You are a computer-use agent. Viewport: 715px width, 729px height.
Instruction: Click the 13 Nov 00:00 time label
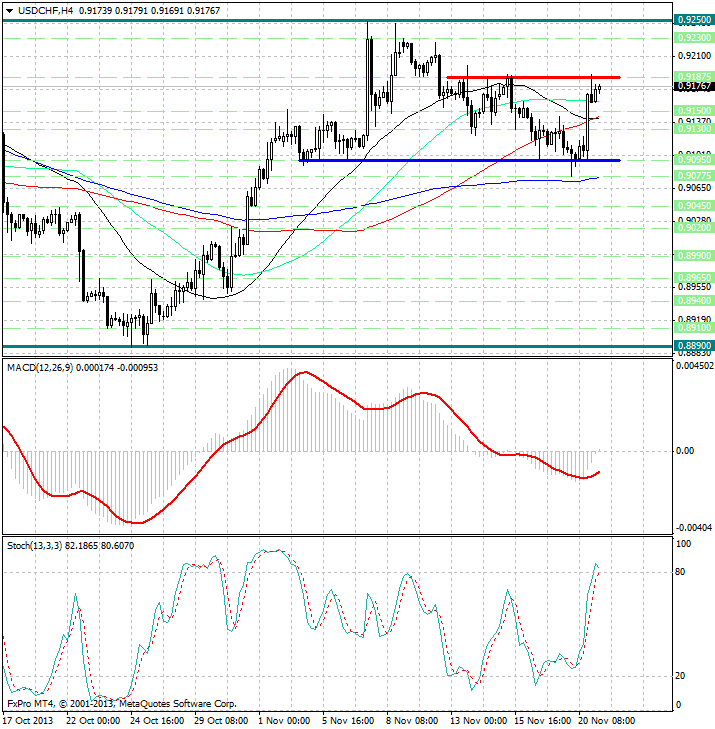click(x=478, y=721)
